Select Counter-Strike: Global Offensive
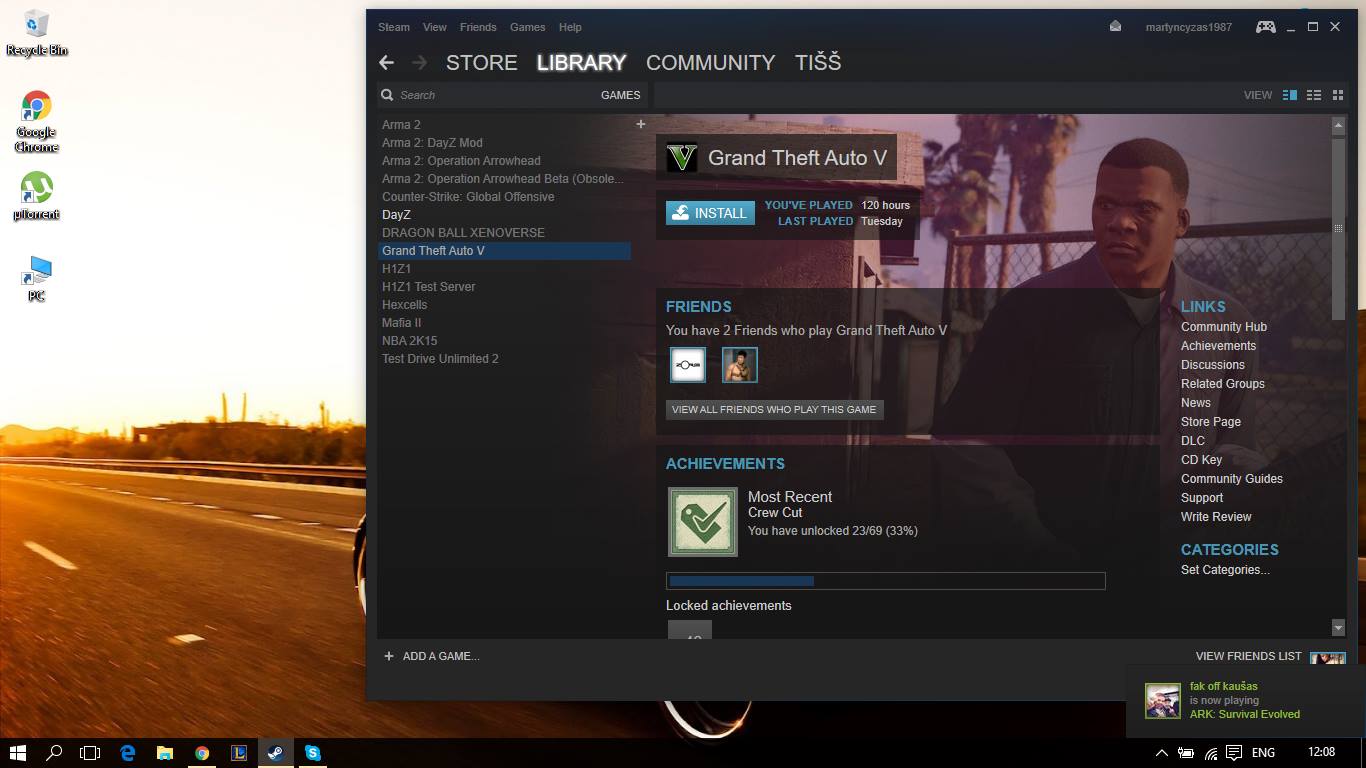The width and height of the screenshot is (1366, 768). coord(468,197)
